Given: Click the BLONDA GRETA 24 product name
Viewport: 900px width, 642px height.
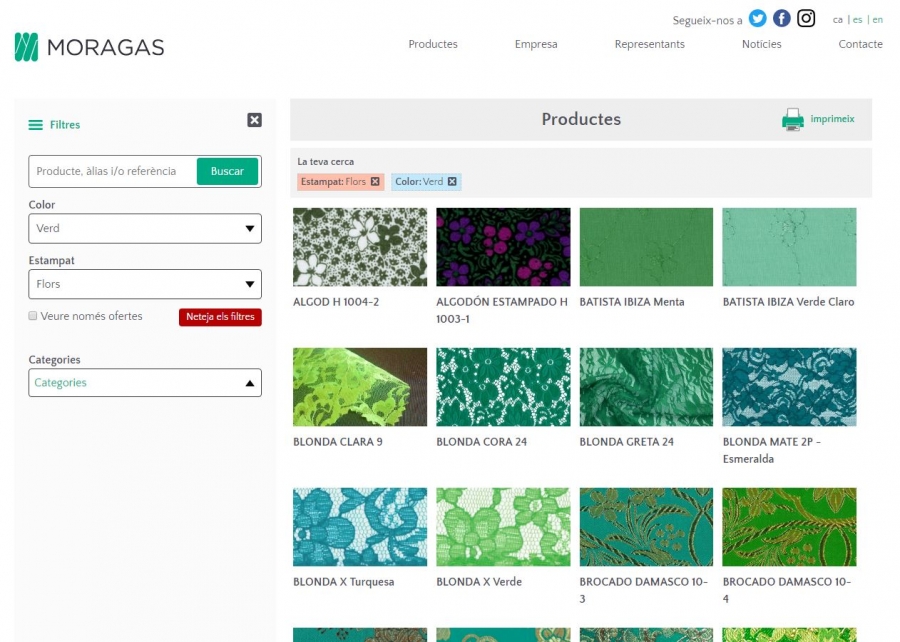Looking at the screenshot, I should [x=627, y=442].
